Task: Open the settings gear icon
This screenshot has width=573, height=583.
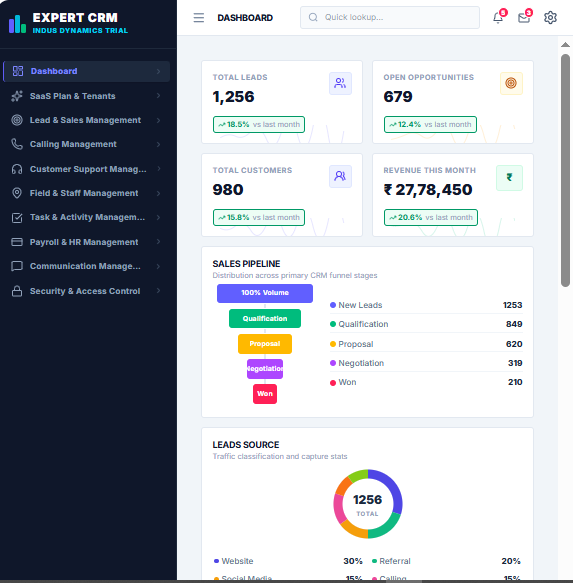Action: (550, 17)
